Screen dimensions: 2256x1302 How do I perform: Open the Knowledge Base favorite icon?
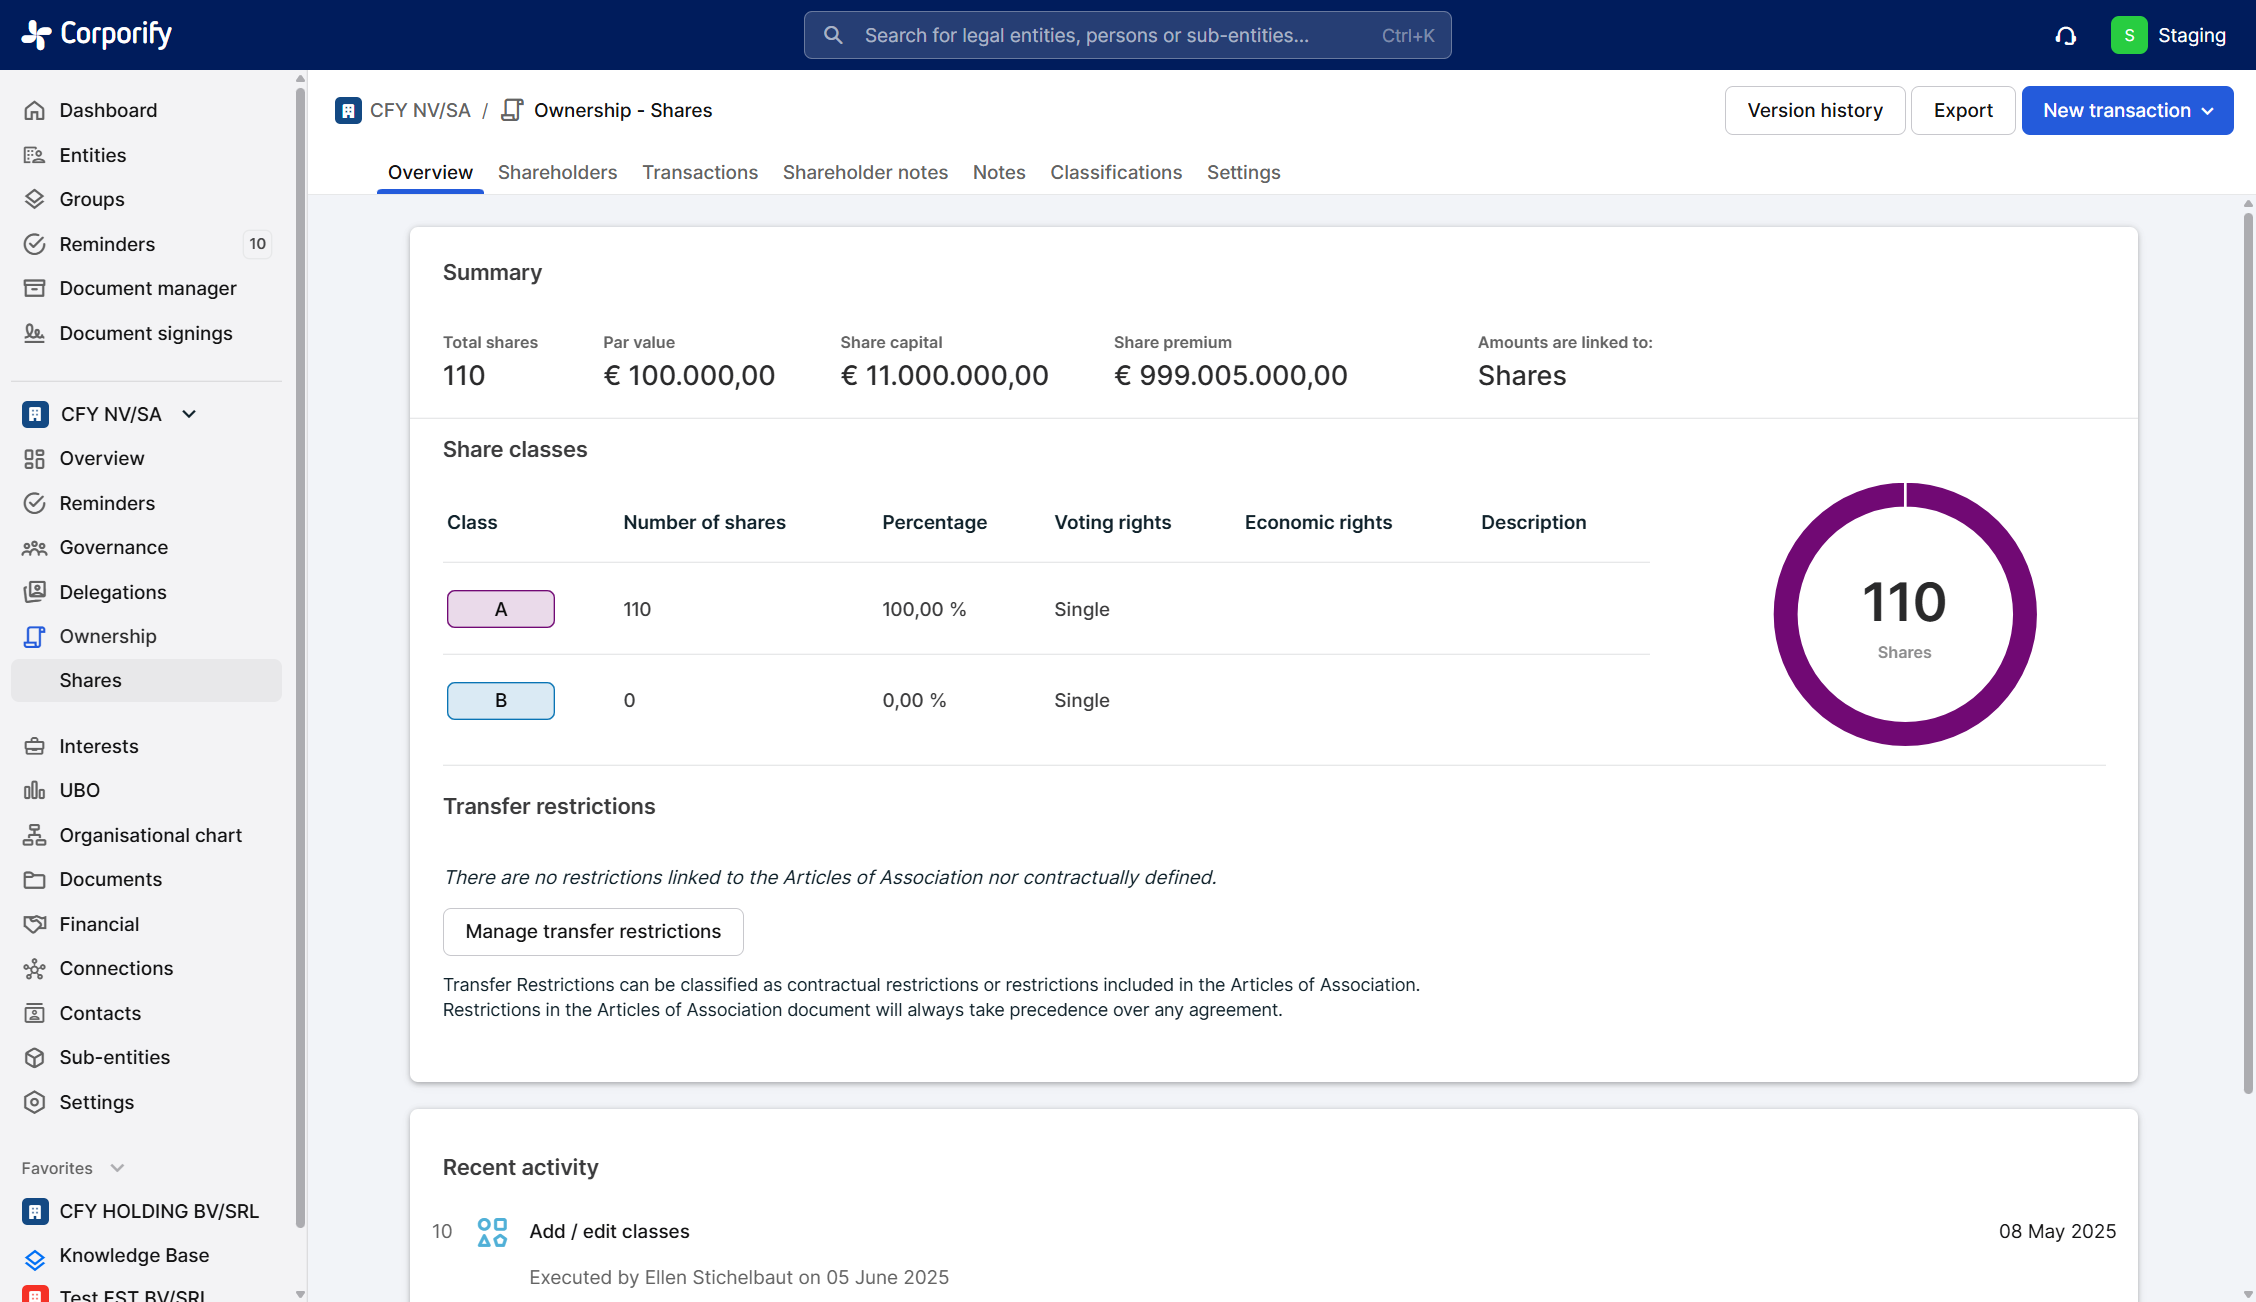(35, 1257)
